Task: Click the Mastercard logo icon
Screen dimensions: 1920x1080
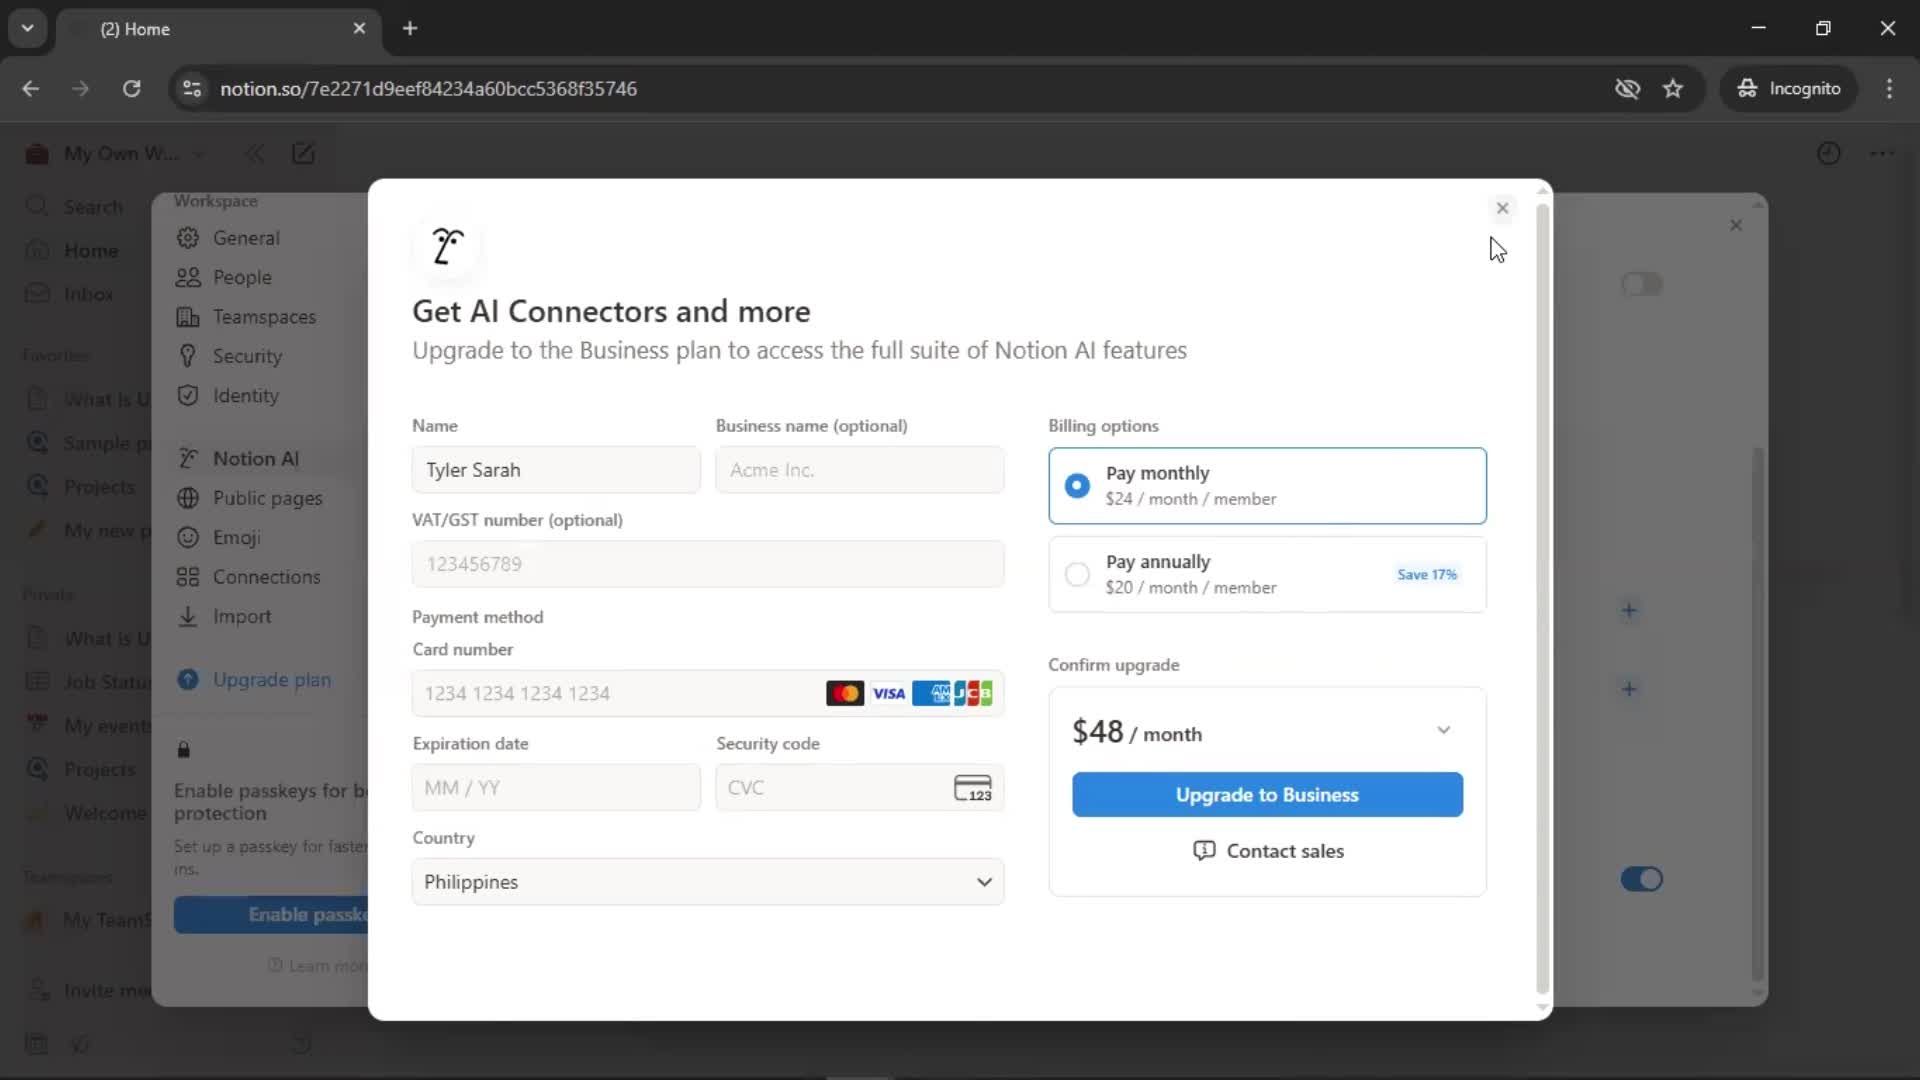Action: tap(845, 693)
